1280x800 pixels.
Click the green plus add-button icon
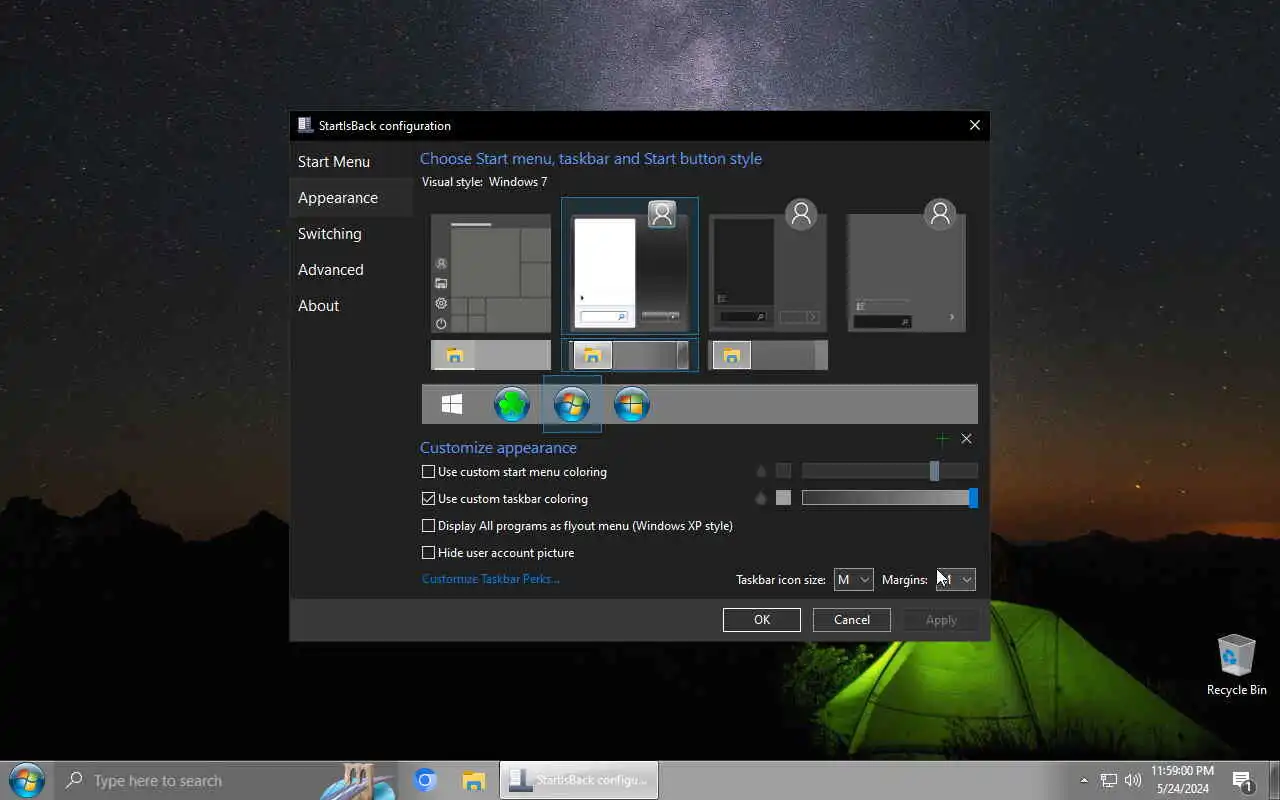[x=942, y=439]
